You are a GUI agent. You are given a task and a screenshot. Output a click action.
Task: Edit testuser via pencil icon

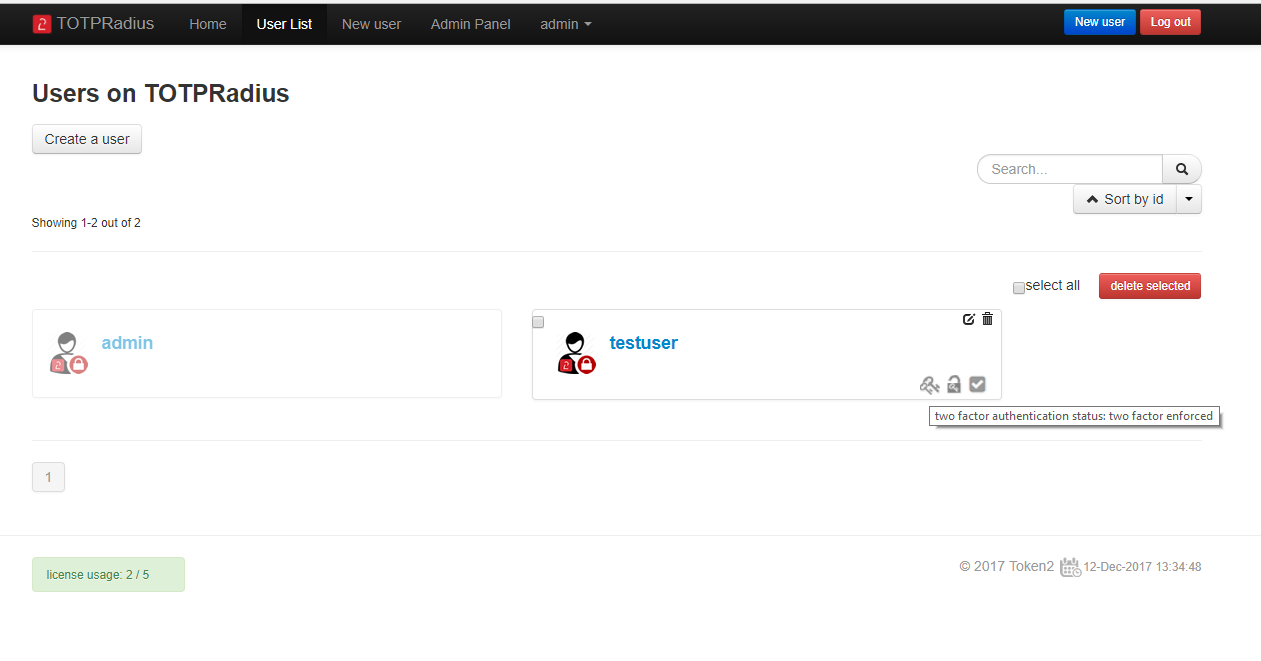[x=968, y=319]
